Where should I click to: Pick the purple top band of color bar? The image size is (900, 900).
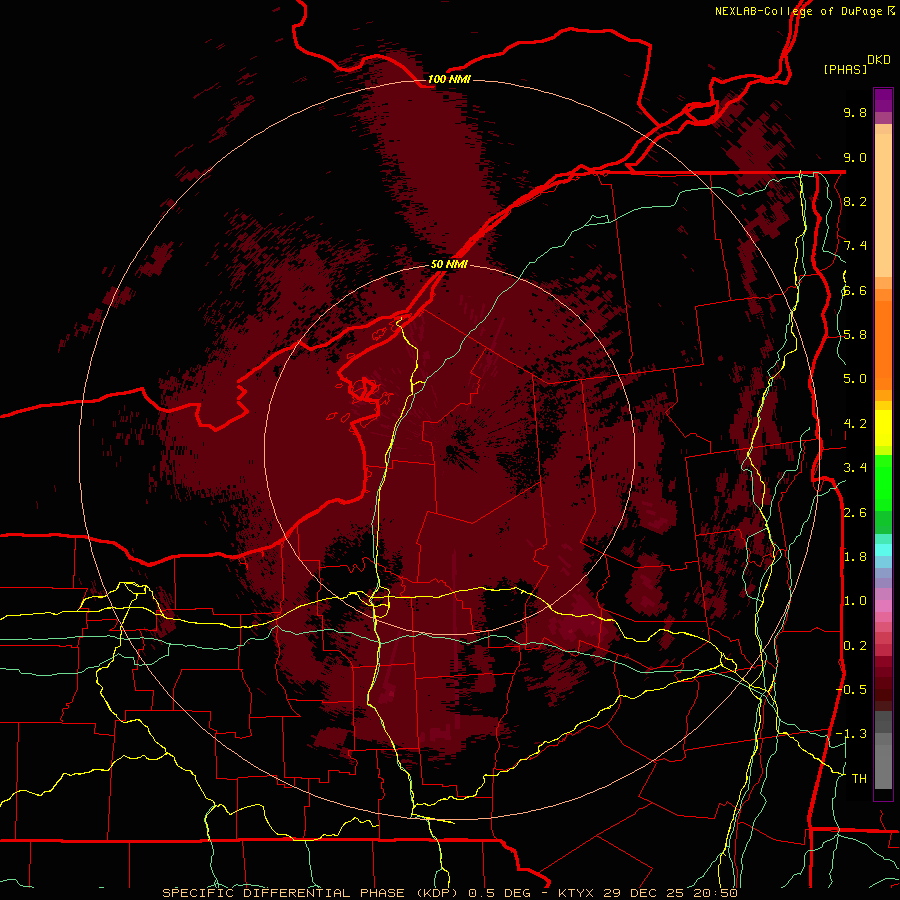click(x=883, y=100)
